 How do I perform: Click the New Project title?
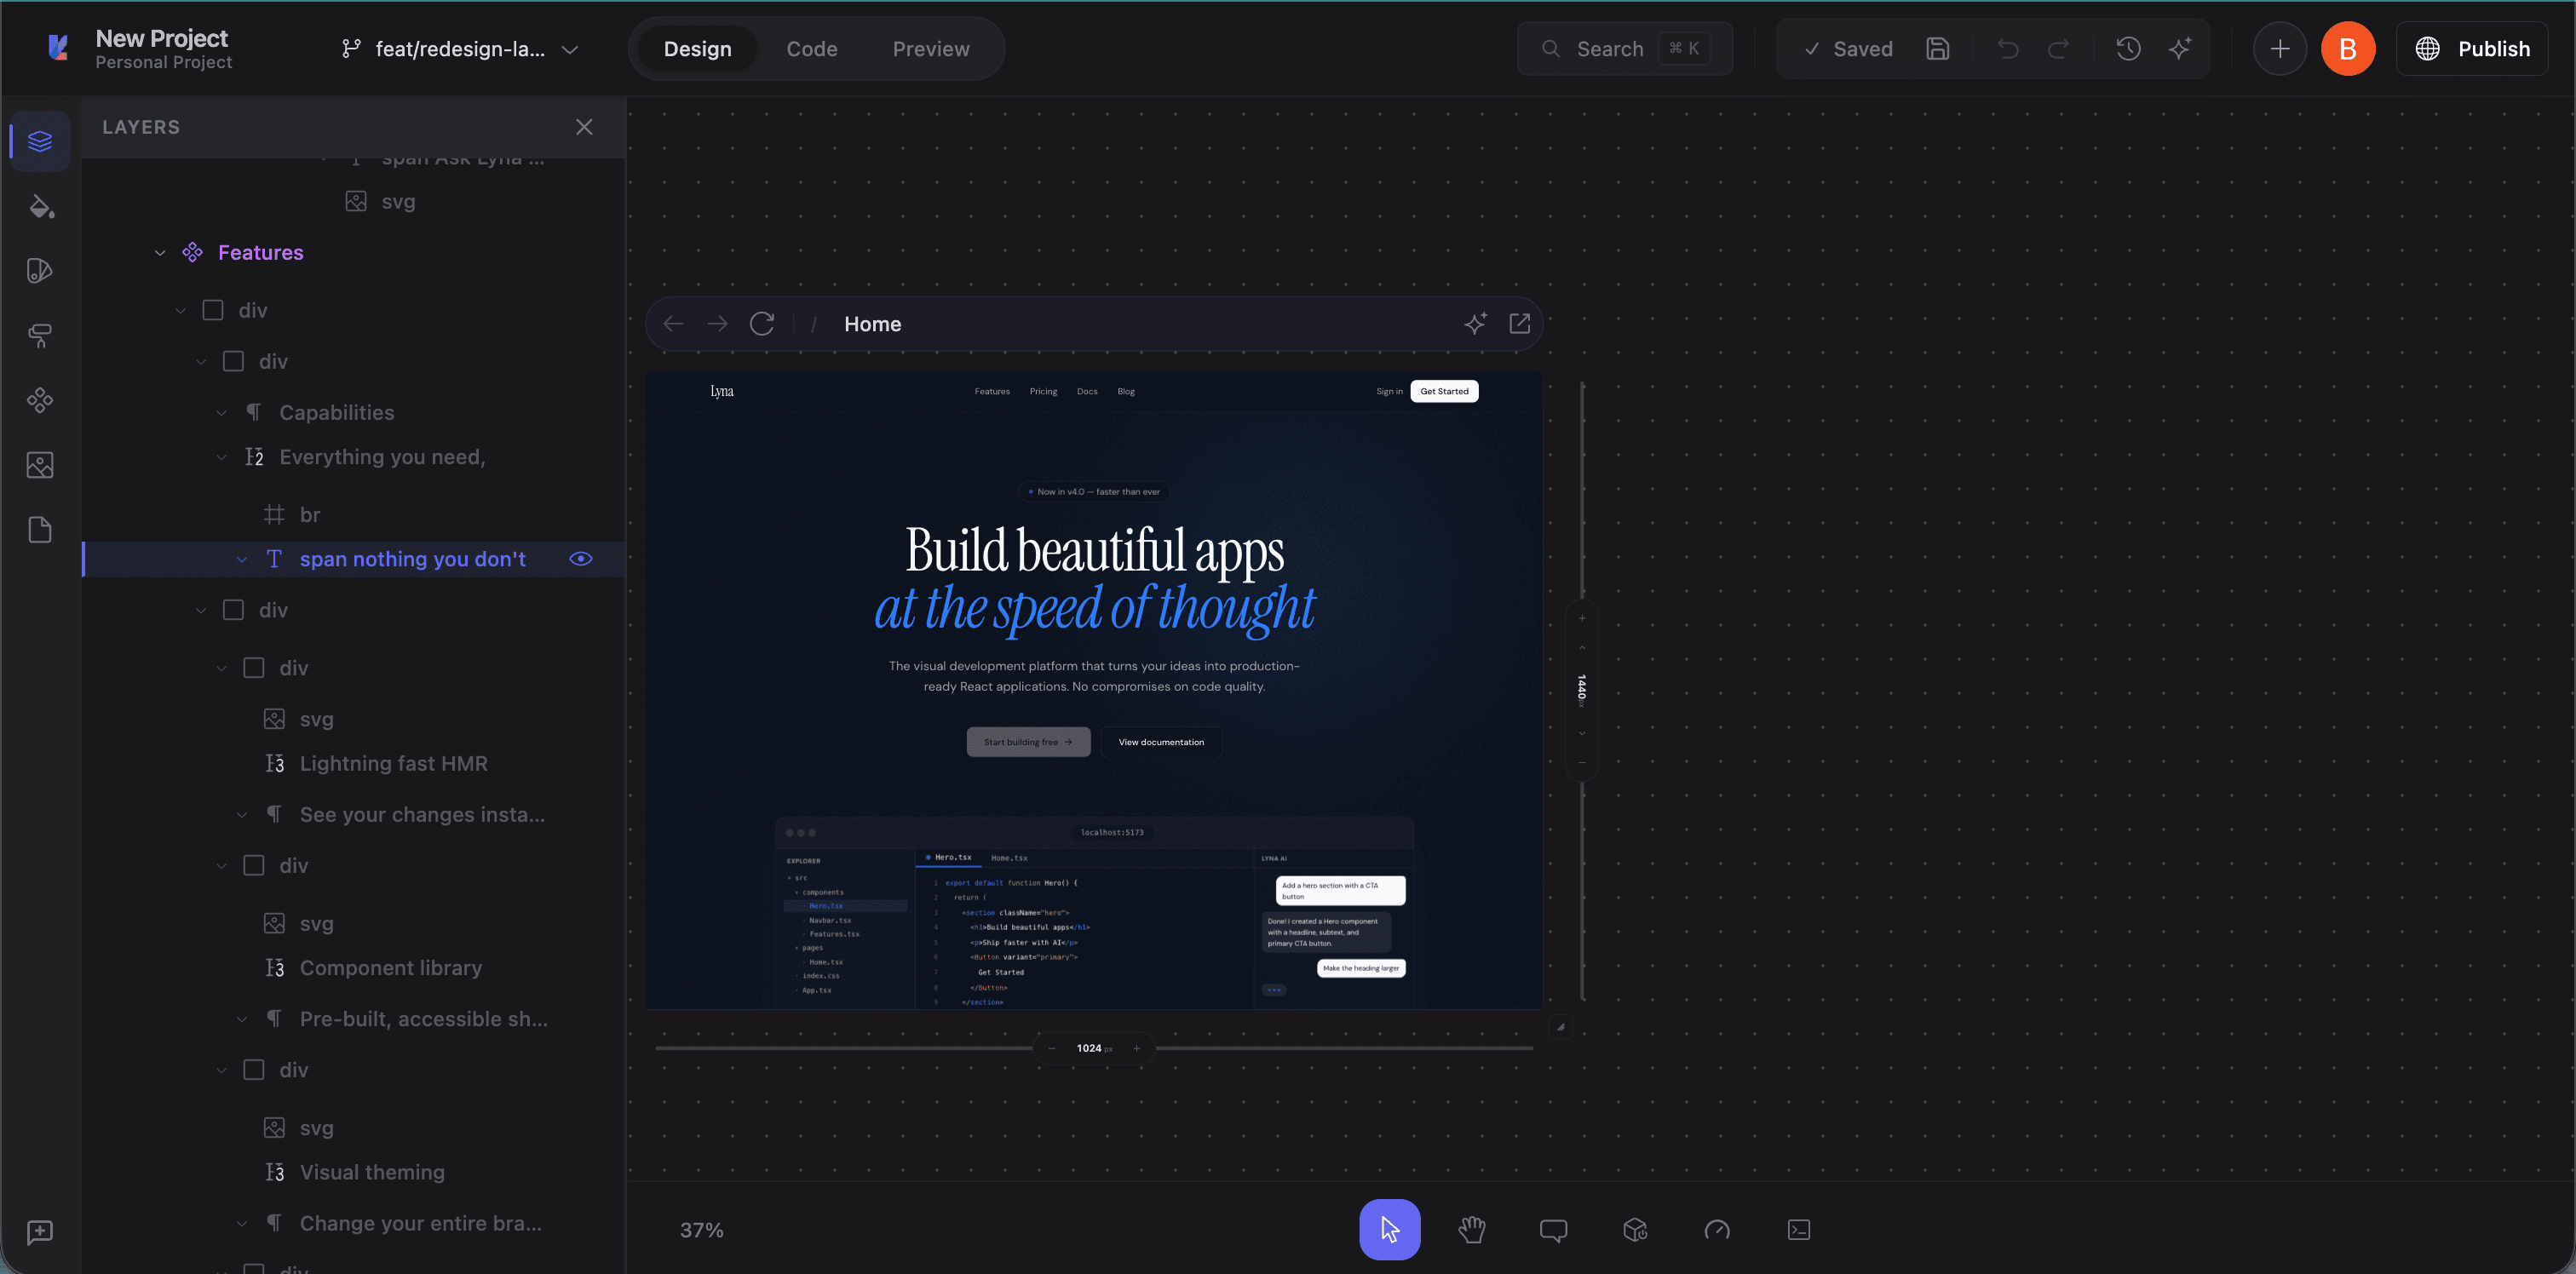pos(162,38)
